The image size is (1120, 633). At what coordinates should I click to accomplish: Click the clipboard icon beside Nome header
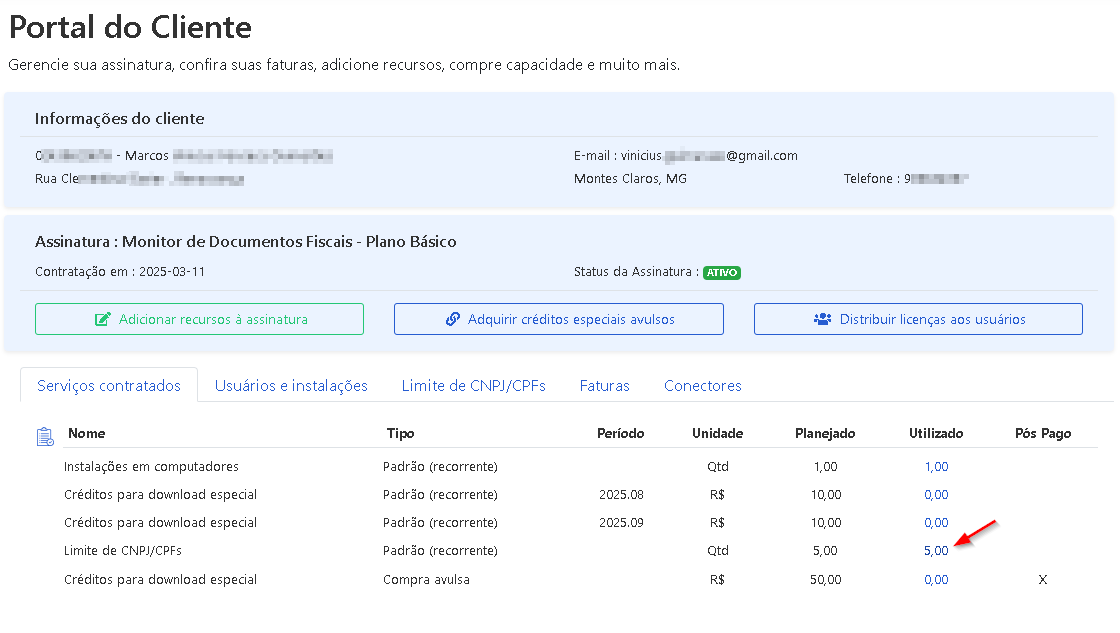[x=45, y=436]
